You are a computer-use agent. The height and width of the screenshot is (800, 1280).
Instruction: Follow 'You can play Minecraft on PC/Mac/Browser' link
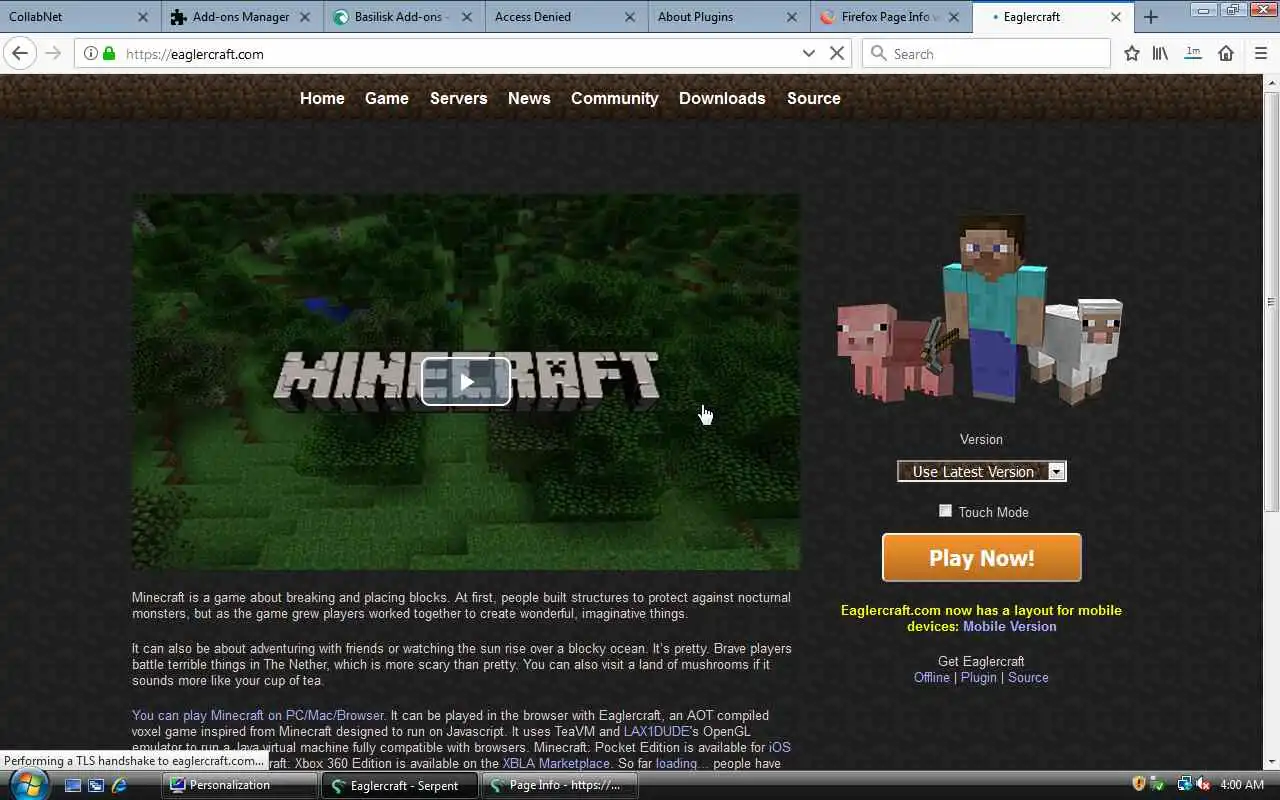pos(258,715)
